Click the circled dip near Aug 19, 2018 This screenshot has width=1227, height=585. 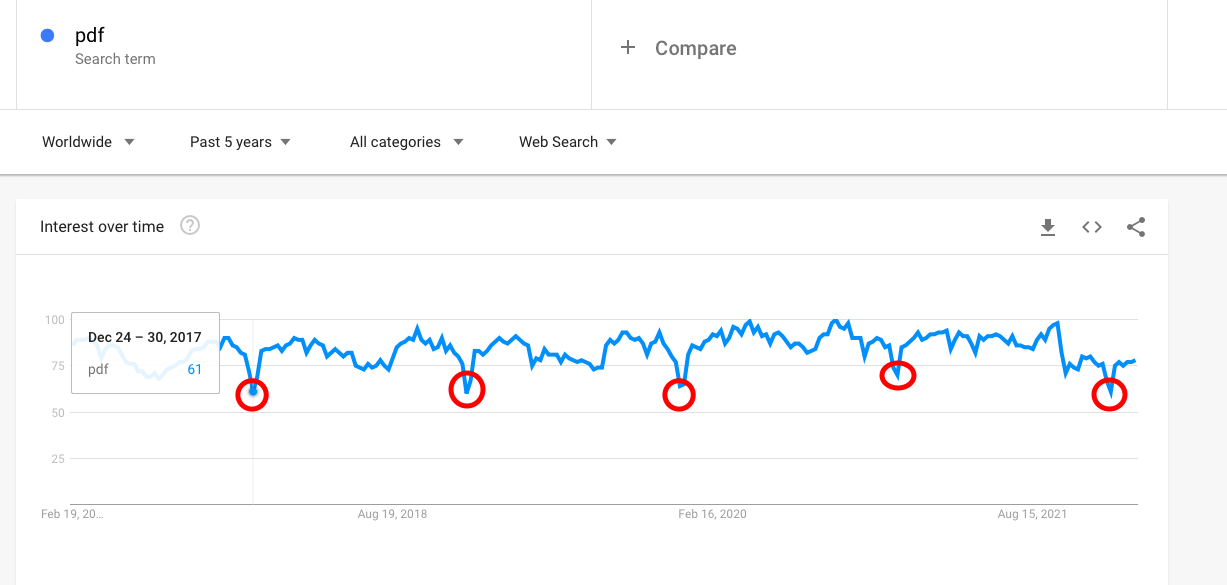coord(467,390)
